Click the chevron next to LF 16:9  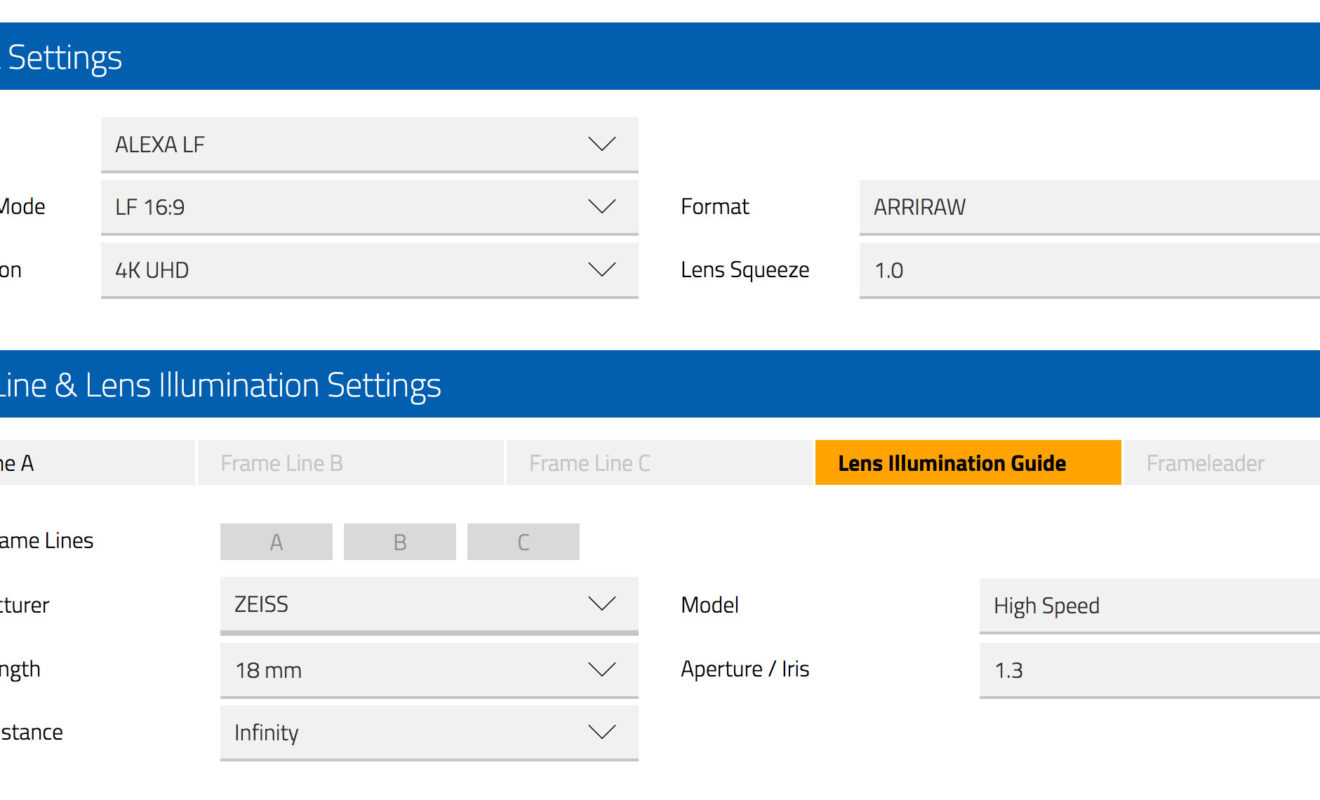[602, 206]
